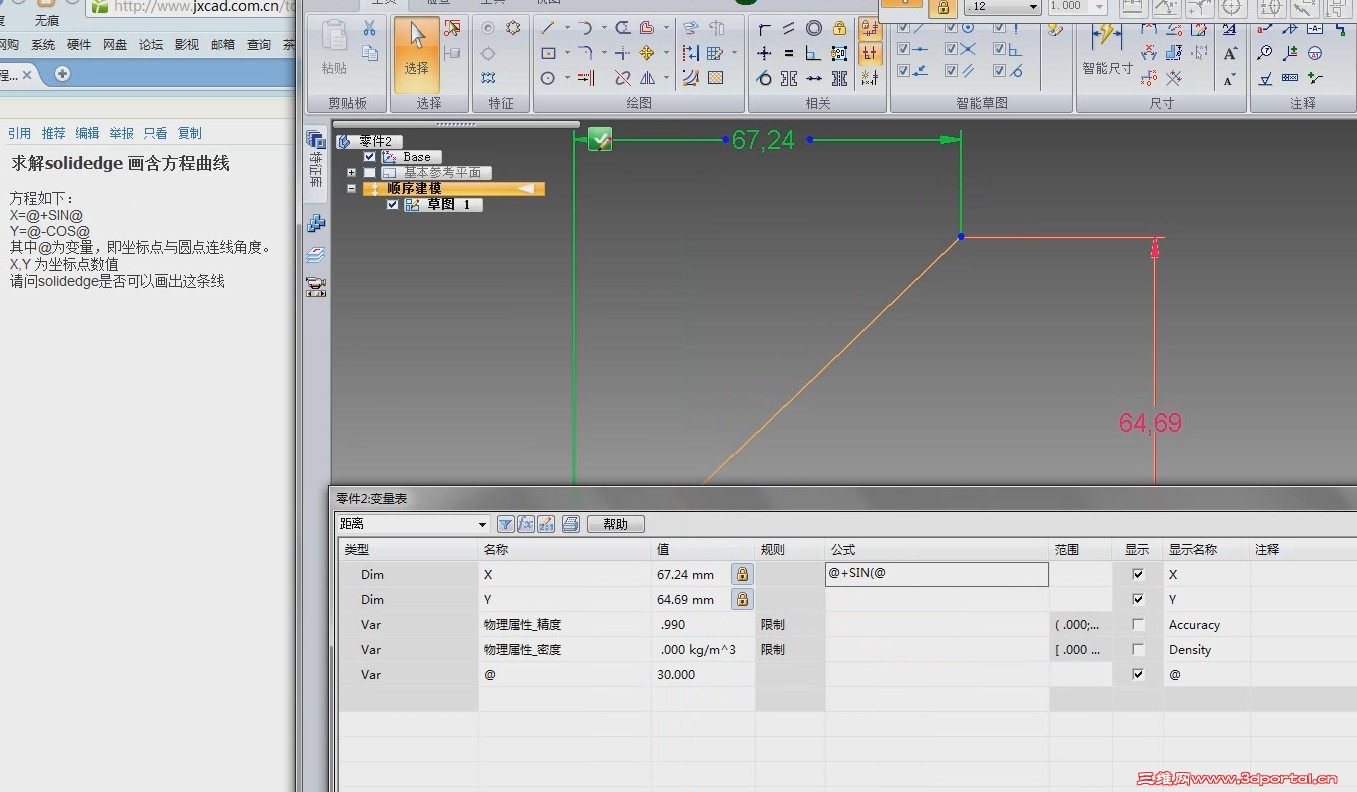
Task: Click the 帮助 button in variable table
Action: pyautogui.click(x=616, y=524)
